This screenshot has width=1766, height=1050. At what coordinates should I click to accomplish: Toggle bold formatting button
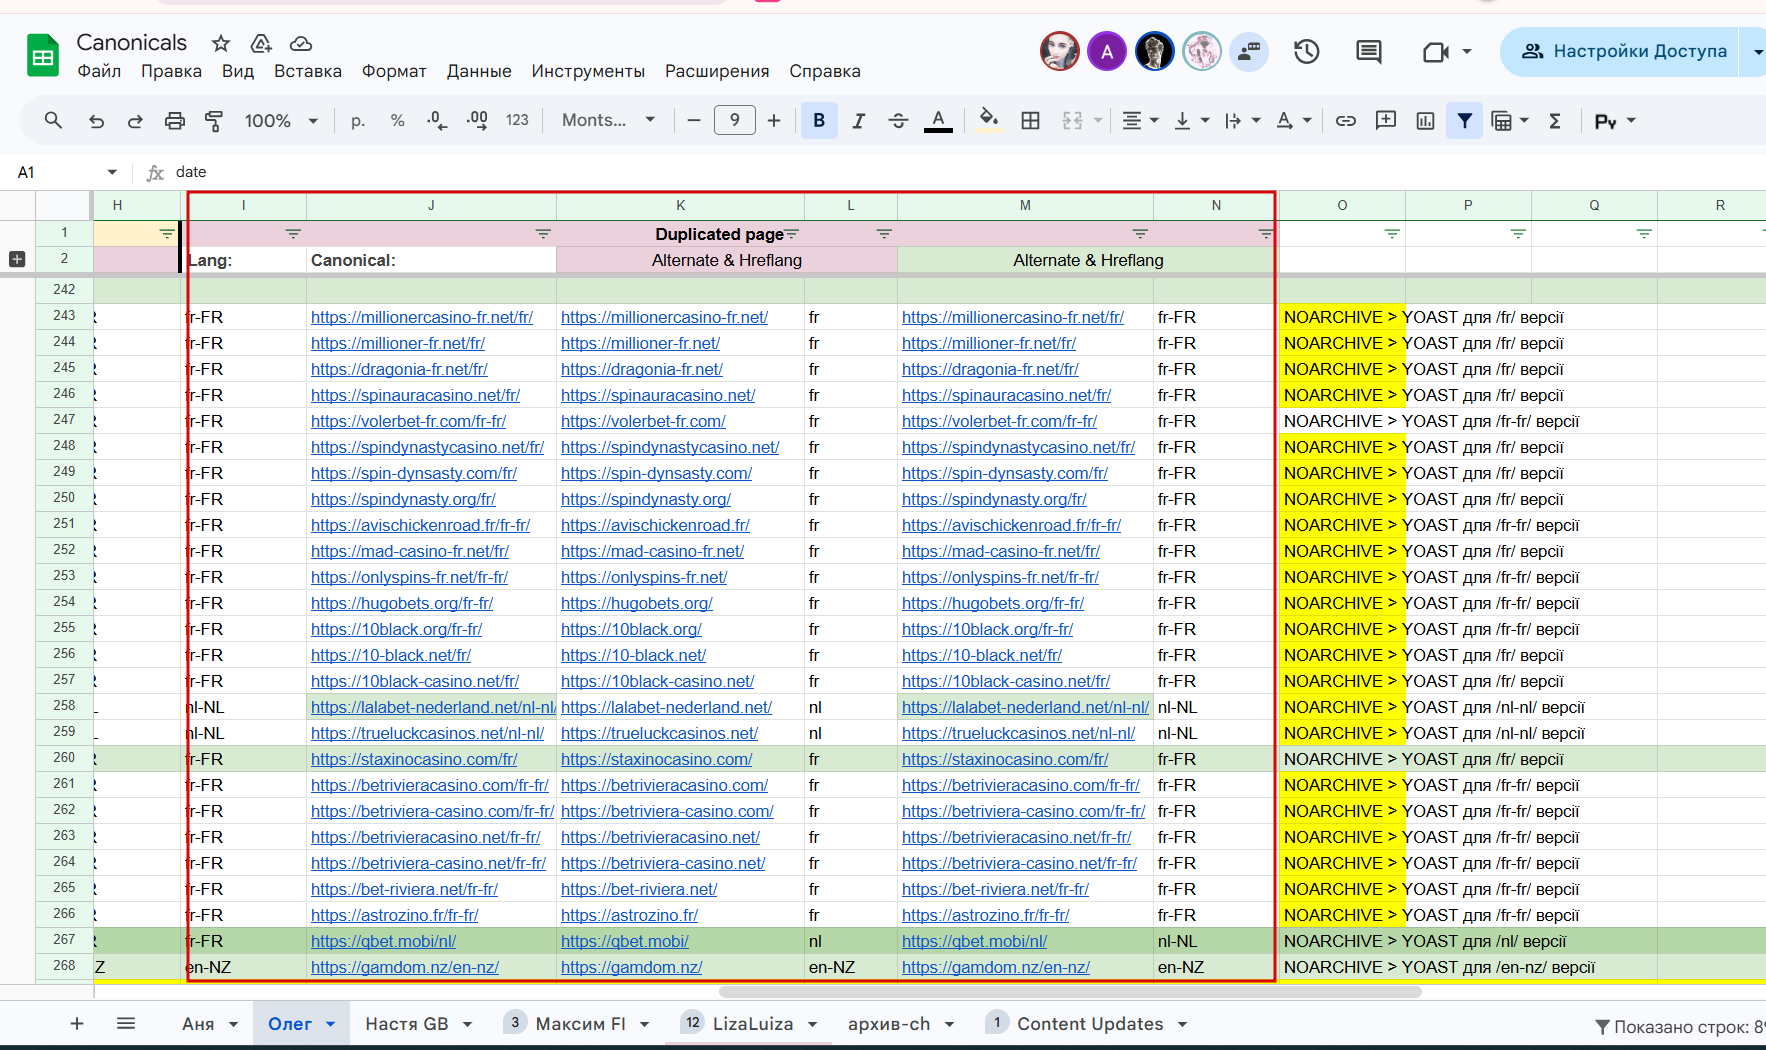[x=819, y=121]
